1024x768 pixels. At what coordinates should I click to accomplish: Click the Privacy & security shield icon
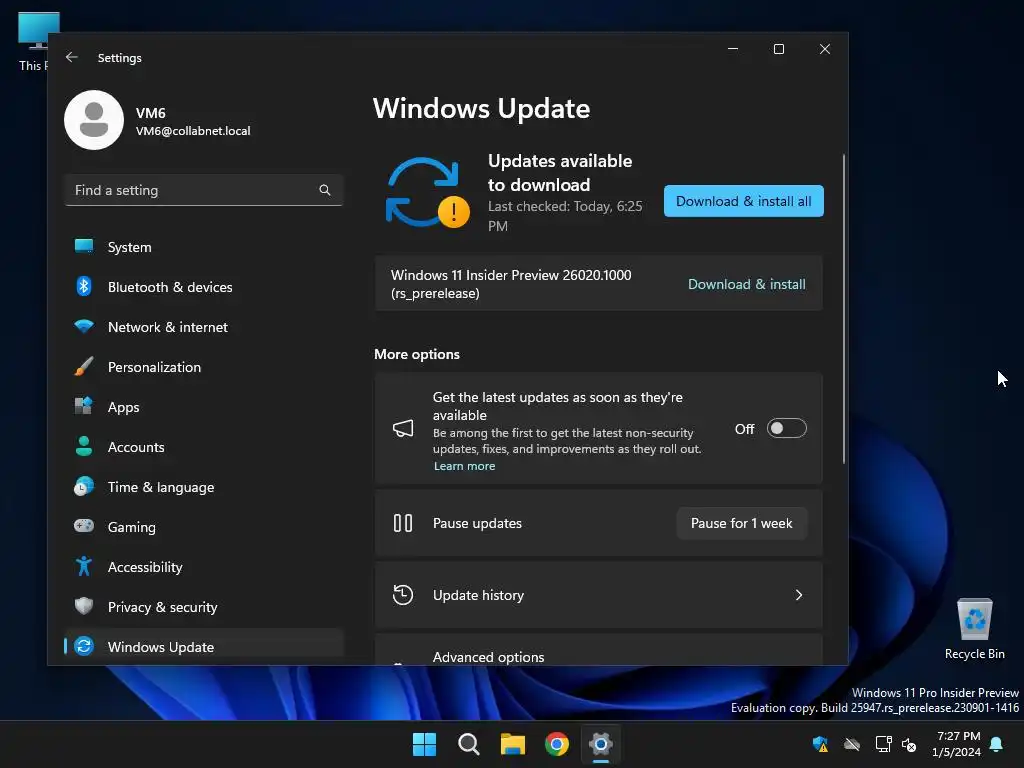(x=84, y=606)
